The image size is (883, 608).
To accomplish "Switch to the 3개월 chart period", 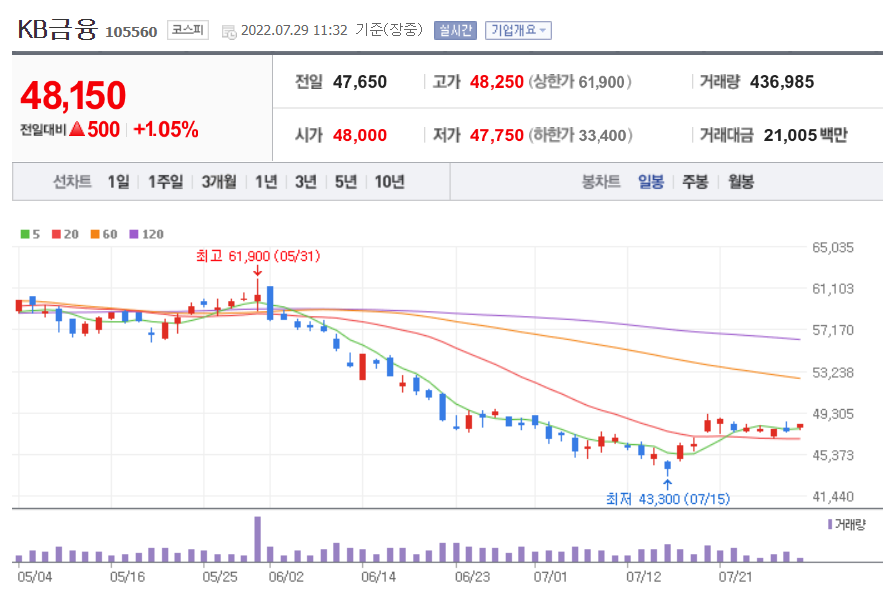I will [219, 182].
